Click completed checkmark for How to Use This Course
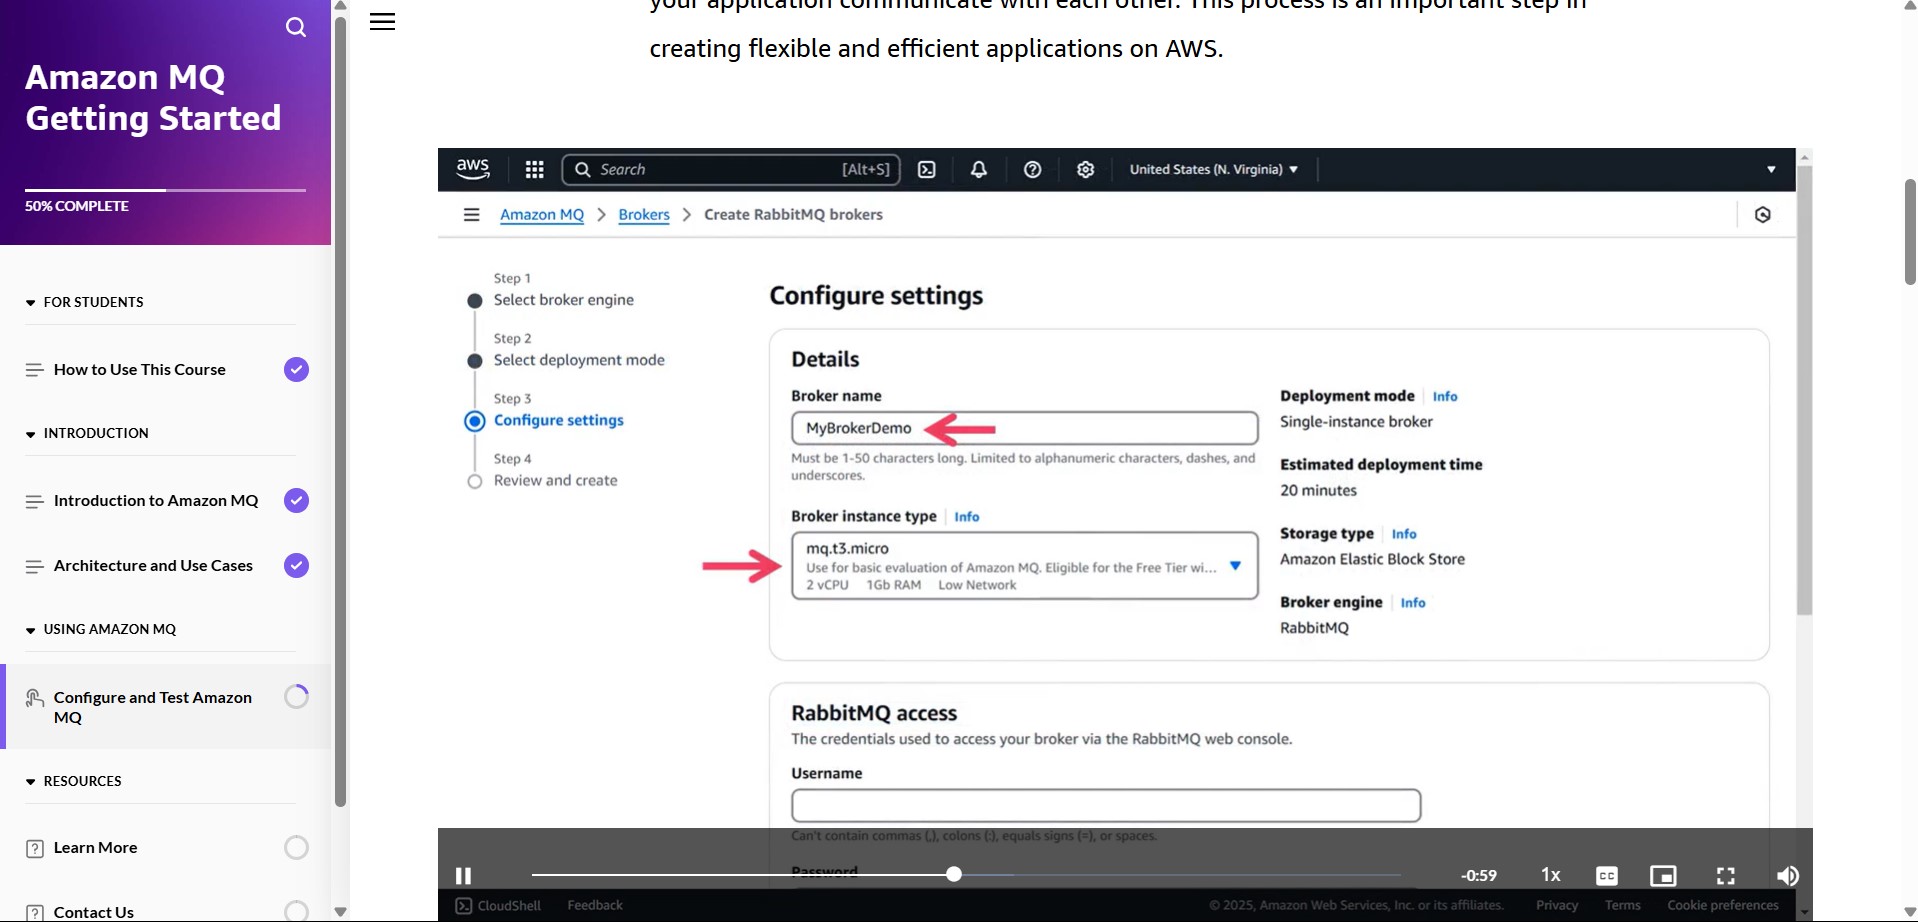This screenshot has height=922, width=1918. click(x=296, y=370)
